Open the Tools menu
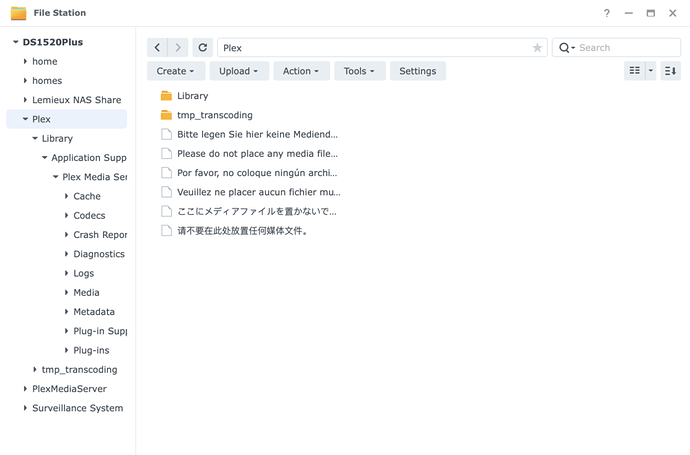The height and width of the screenshot is (455, 690). click(x=360, y=71)
